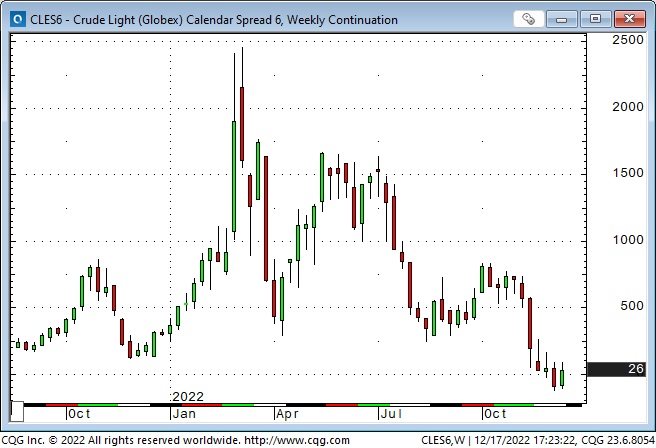Click the 500 price axis label
Image resolution: width=656 pixels, height=448 pixels.
[x=632, y=306]
